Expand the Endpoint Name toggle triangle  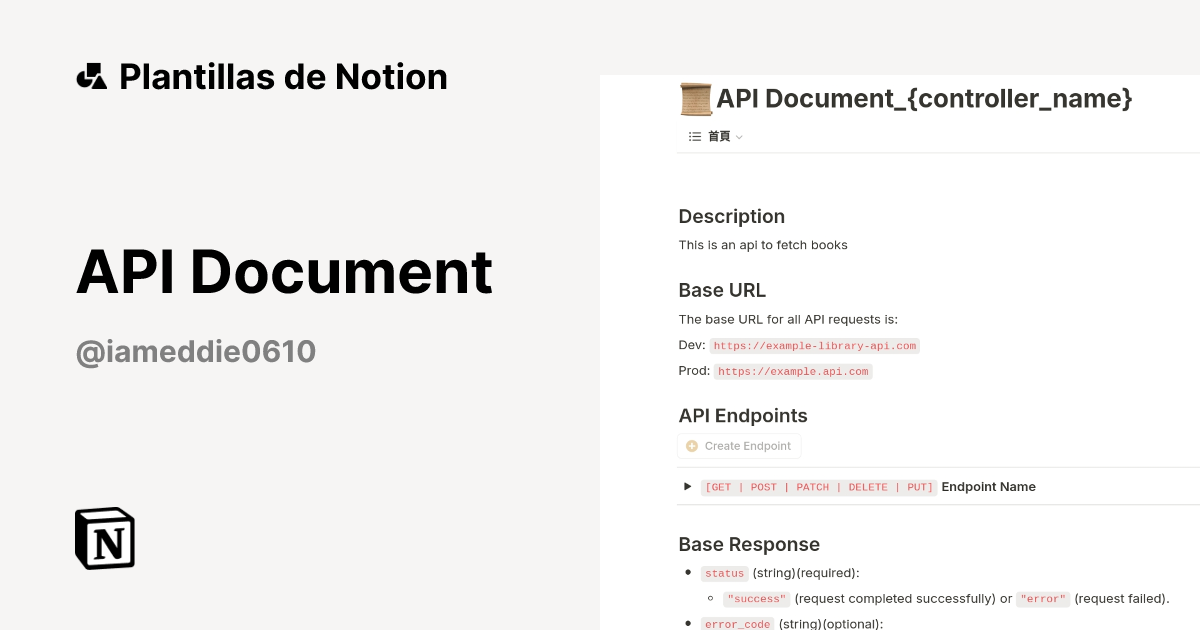[x=688, y=486]
